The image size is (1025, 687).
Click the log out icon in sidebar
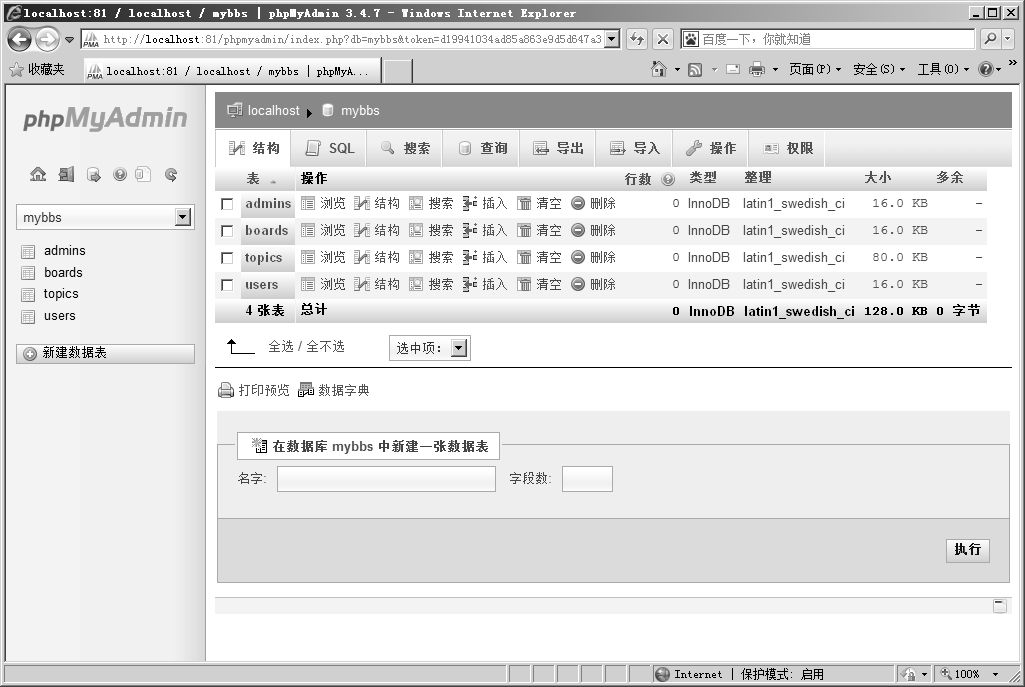click(x=66, y=174)
